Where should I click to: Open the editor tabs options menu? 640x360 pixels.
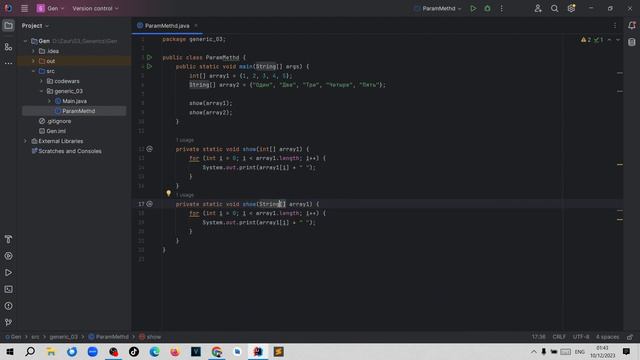(x=615, y=26)
